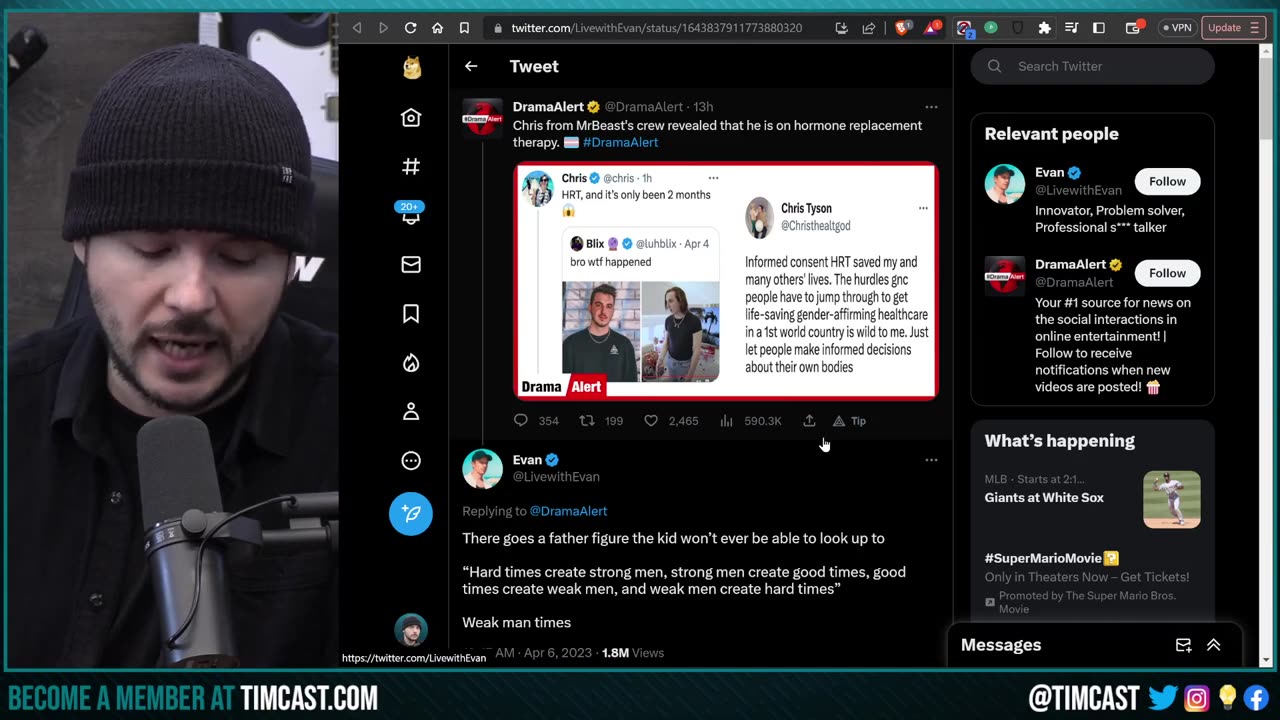The image size is (1280, 720).
Task: Tip DramaAlert via Tip button
Action: point(849,421)
